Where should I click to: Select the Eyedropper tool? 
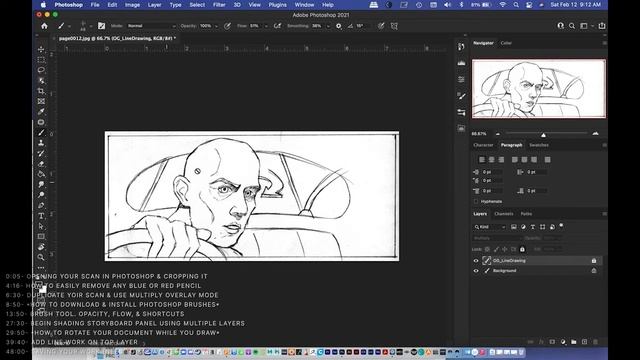41,111
